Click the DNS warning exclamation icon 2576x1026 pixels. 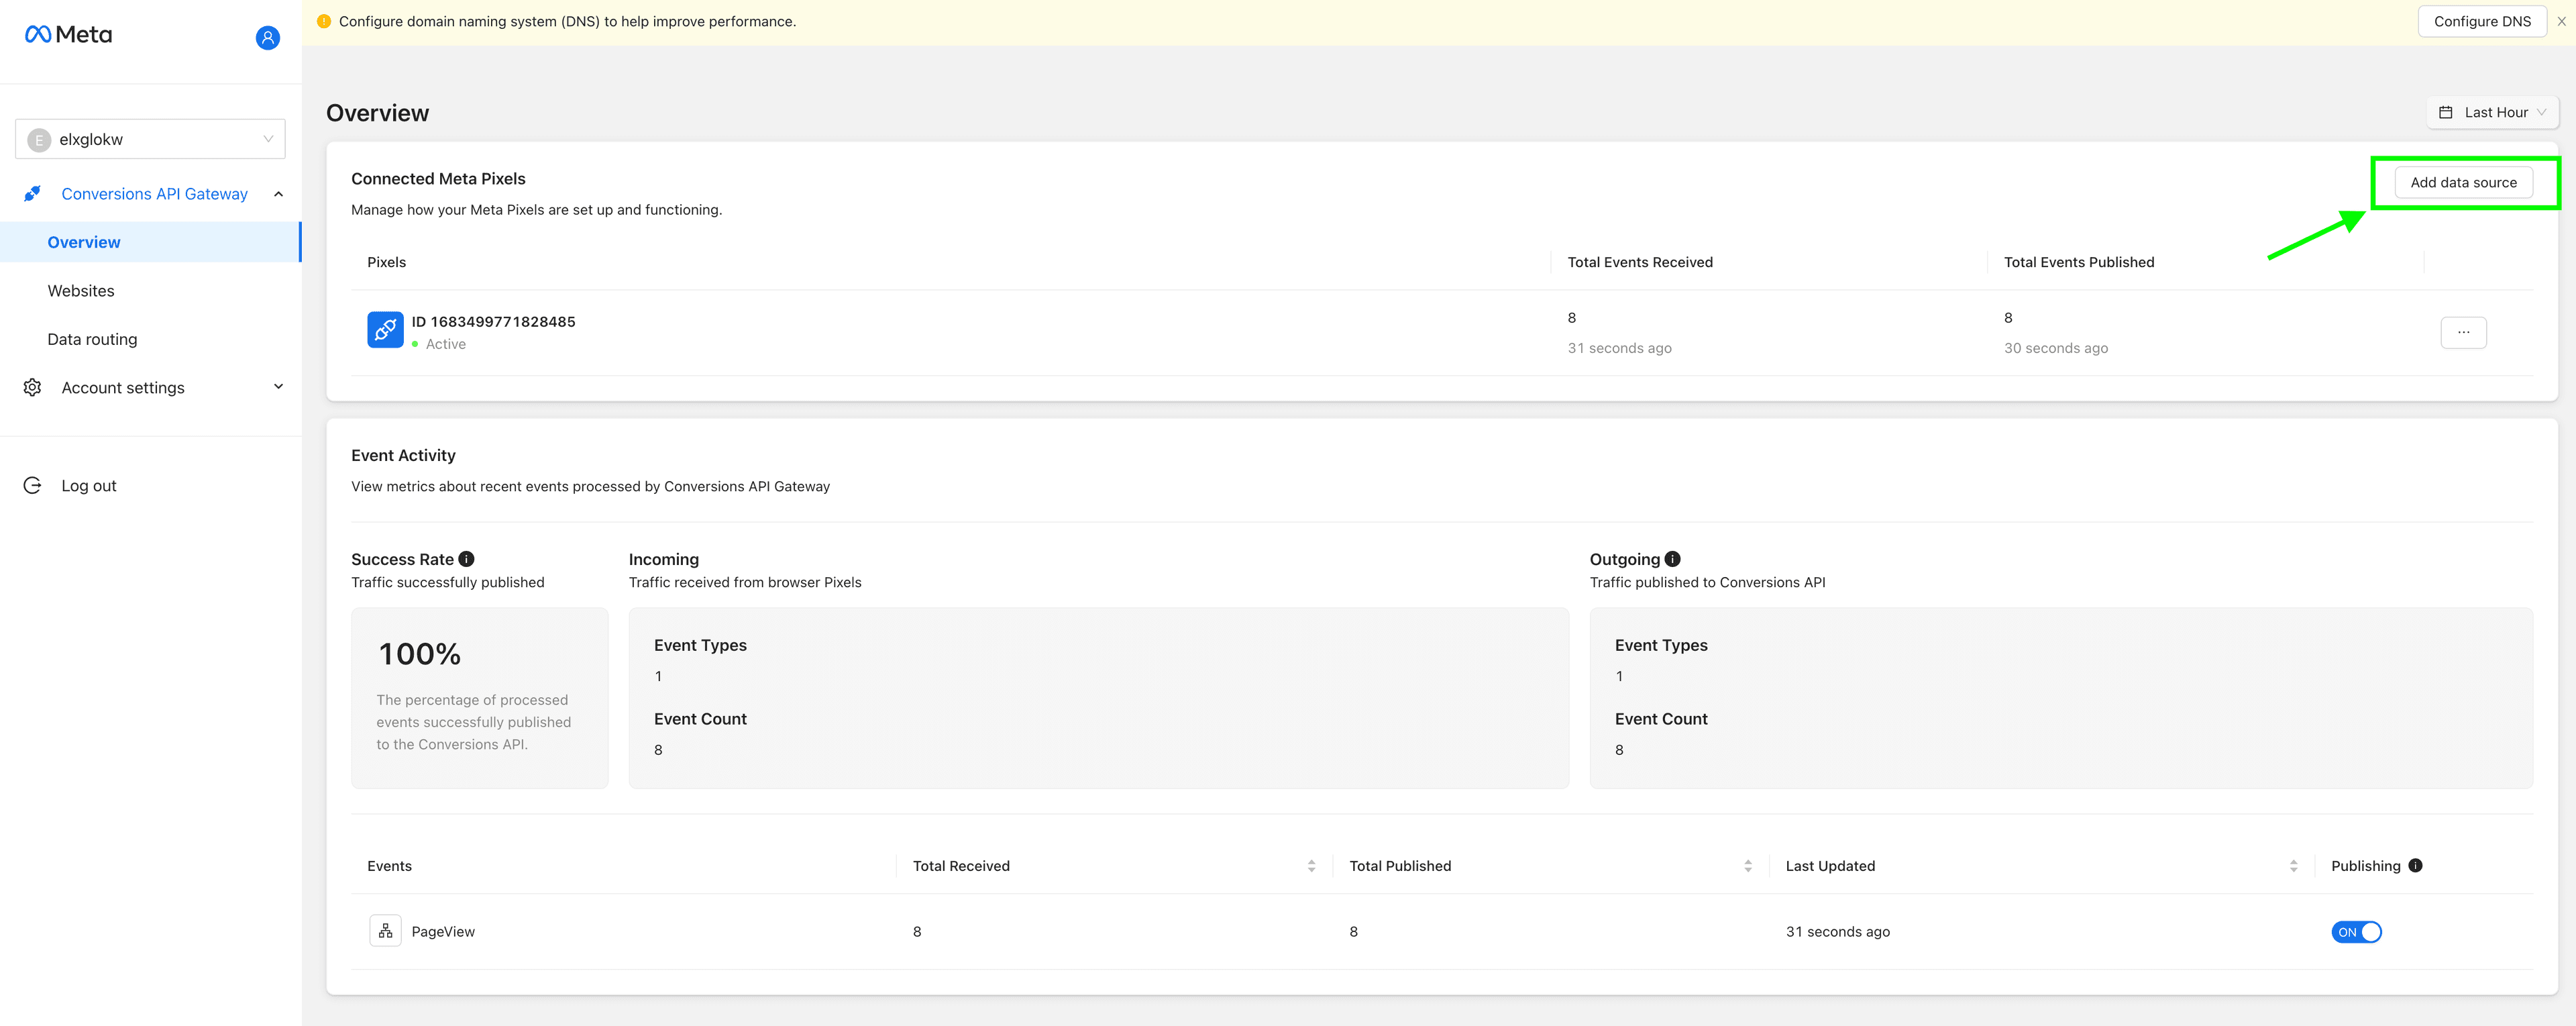click(324, 22)
